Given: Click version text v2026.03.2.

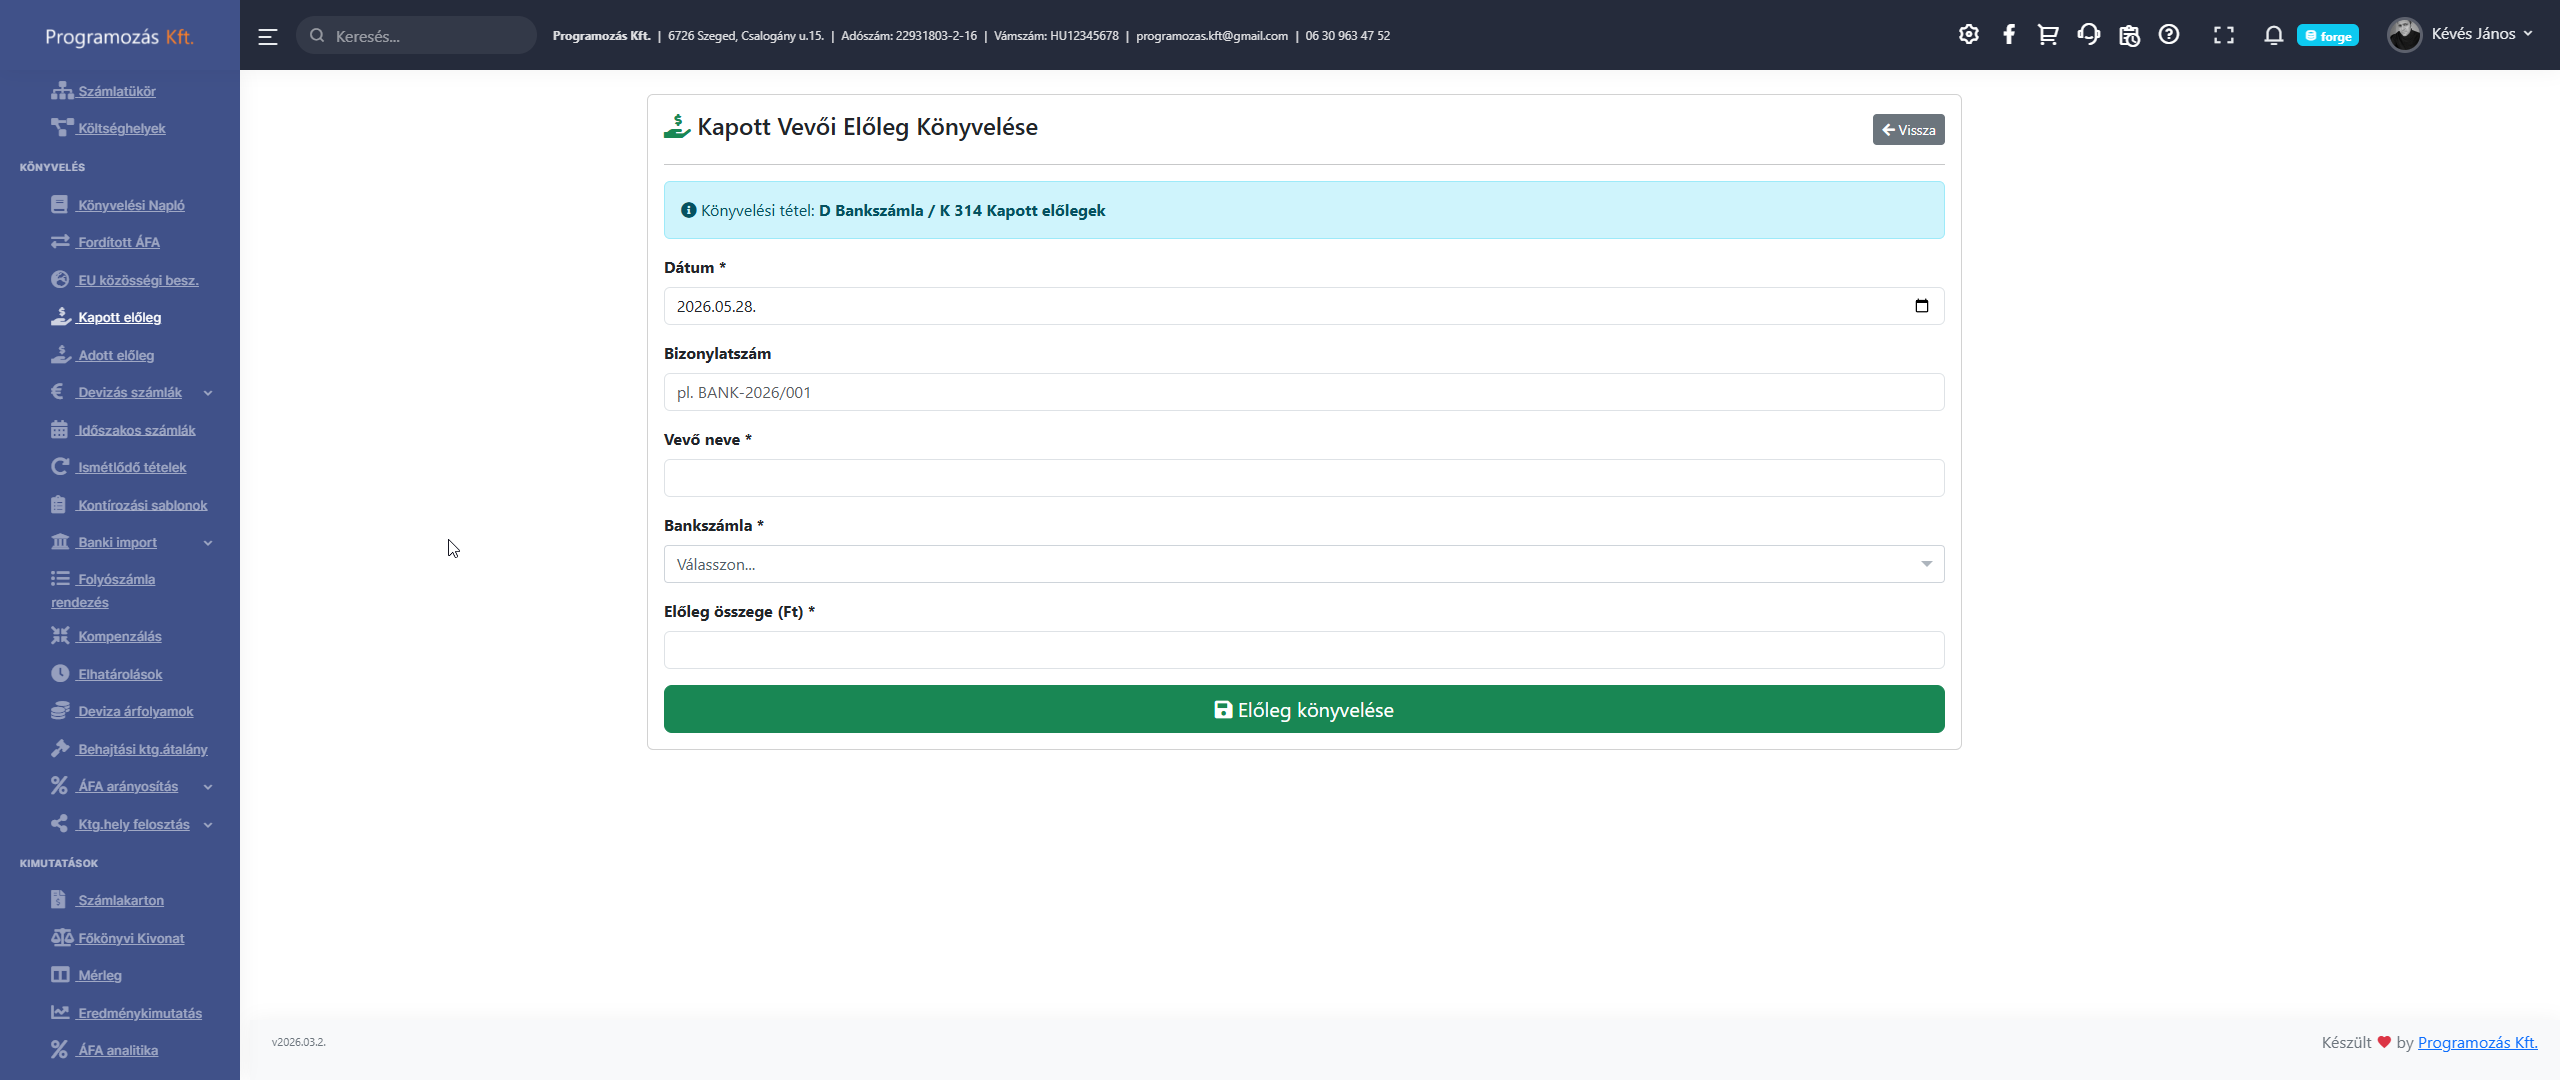Looking at the screenshot, I should pyautogui.click(x=299, y=1042).
